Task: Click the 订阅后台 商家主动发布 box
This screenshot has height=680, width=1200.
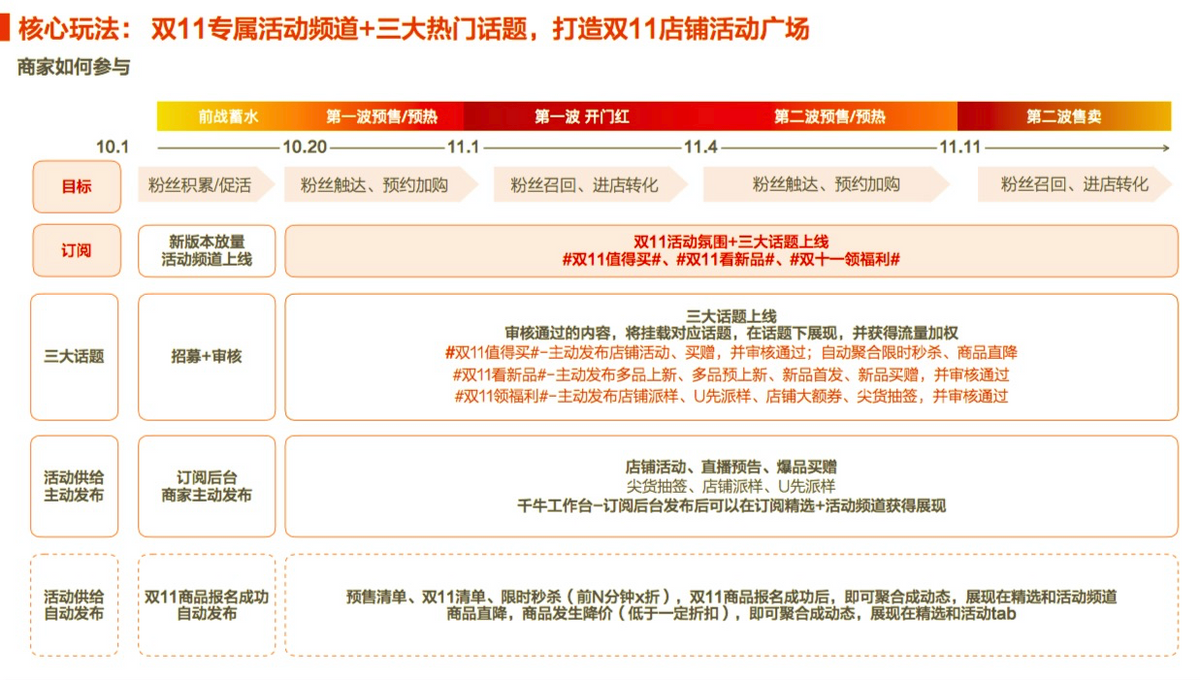Action: tap(207, 486)
